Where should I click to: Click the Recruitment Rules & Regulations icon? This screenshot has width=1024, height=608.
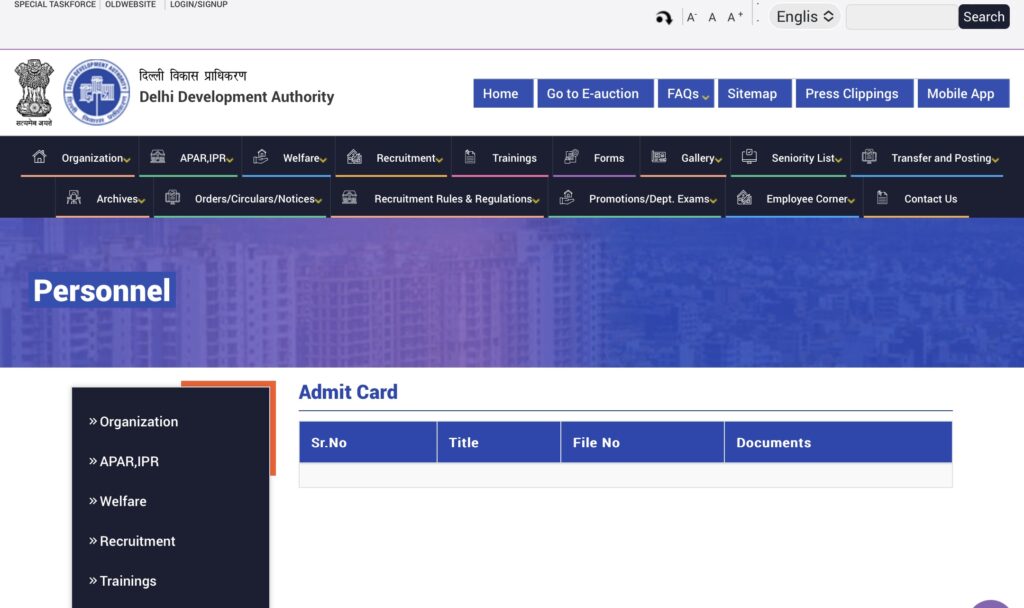pyautogui.click(x=349, y=197)
